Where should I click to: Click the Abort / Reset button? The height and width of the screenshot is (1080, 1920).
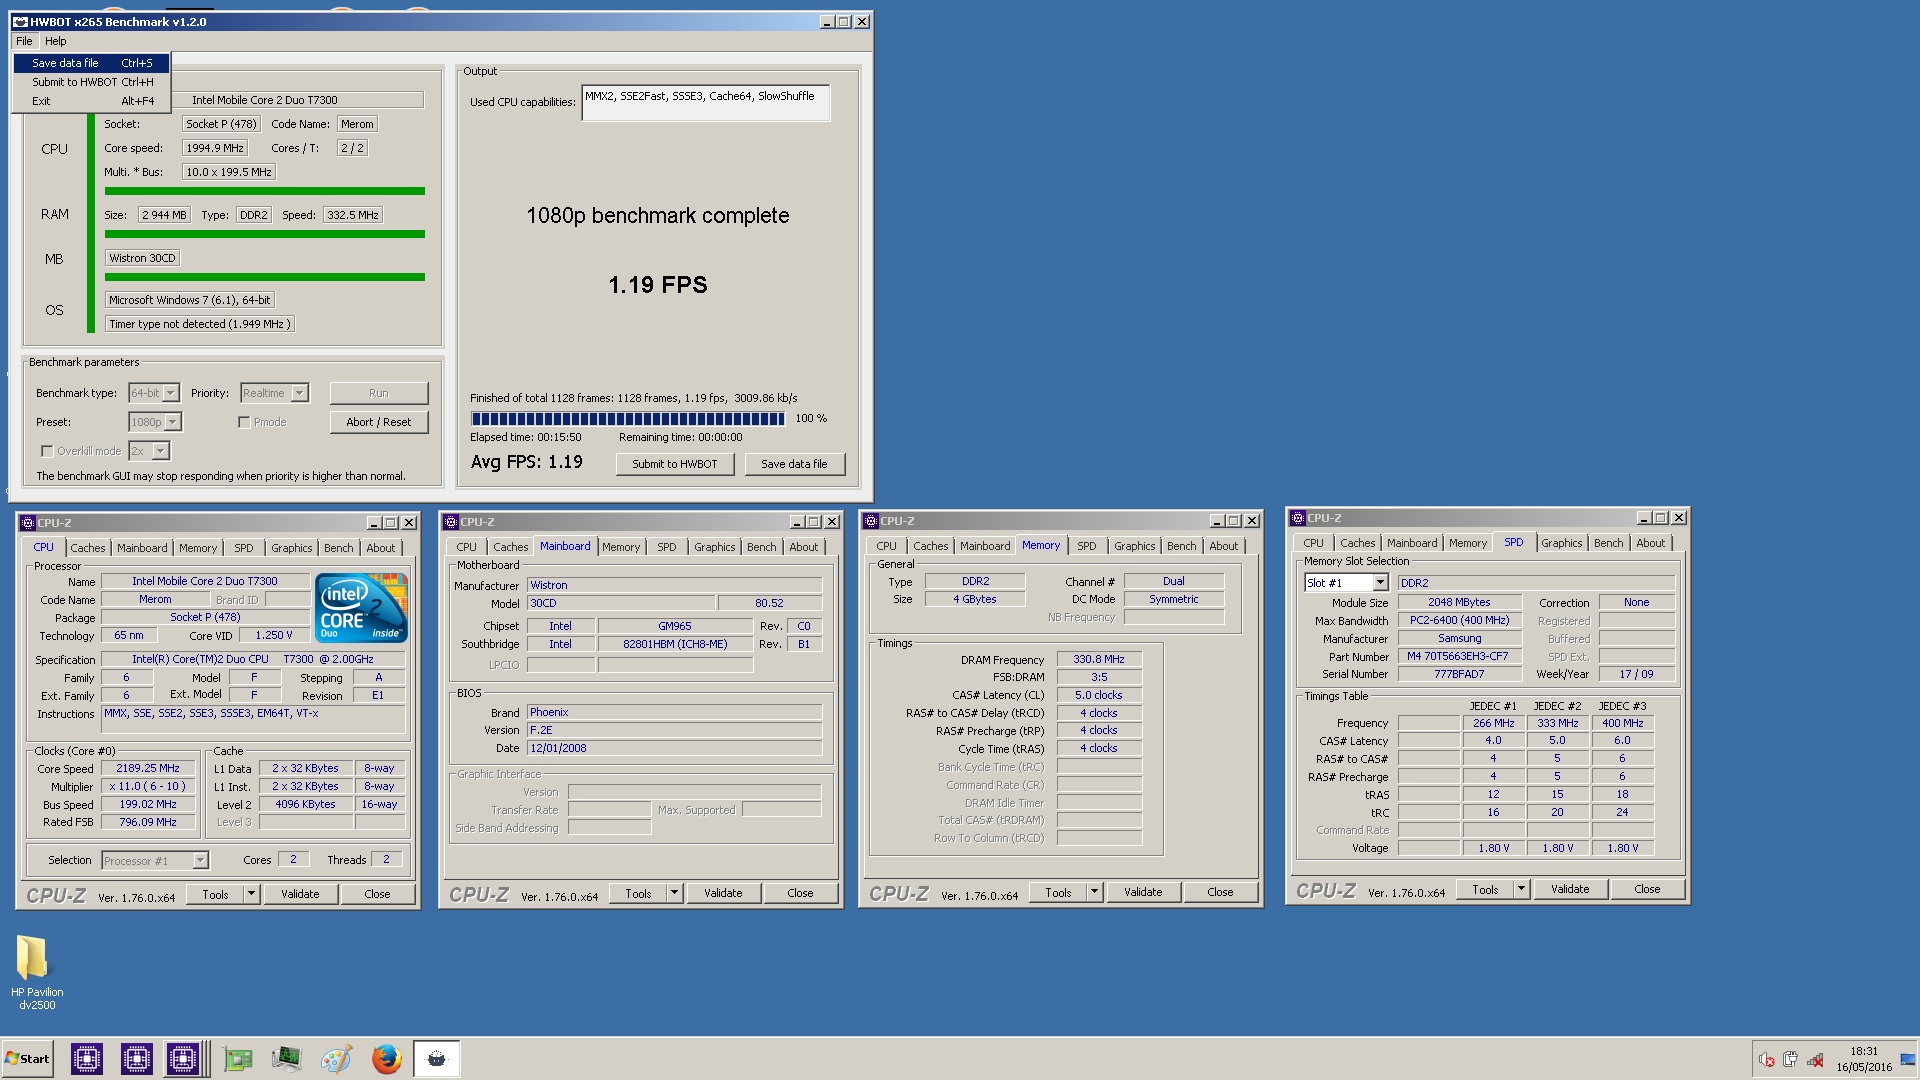click(379, 422)
